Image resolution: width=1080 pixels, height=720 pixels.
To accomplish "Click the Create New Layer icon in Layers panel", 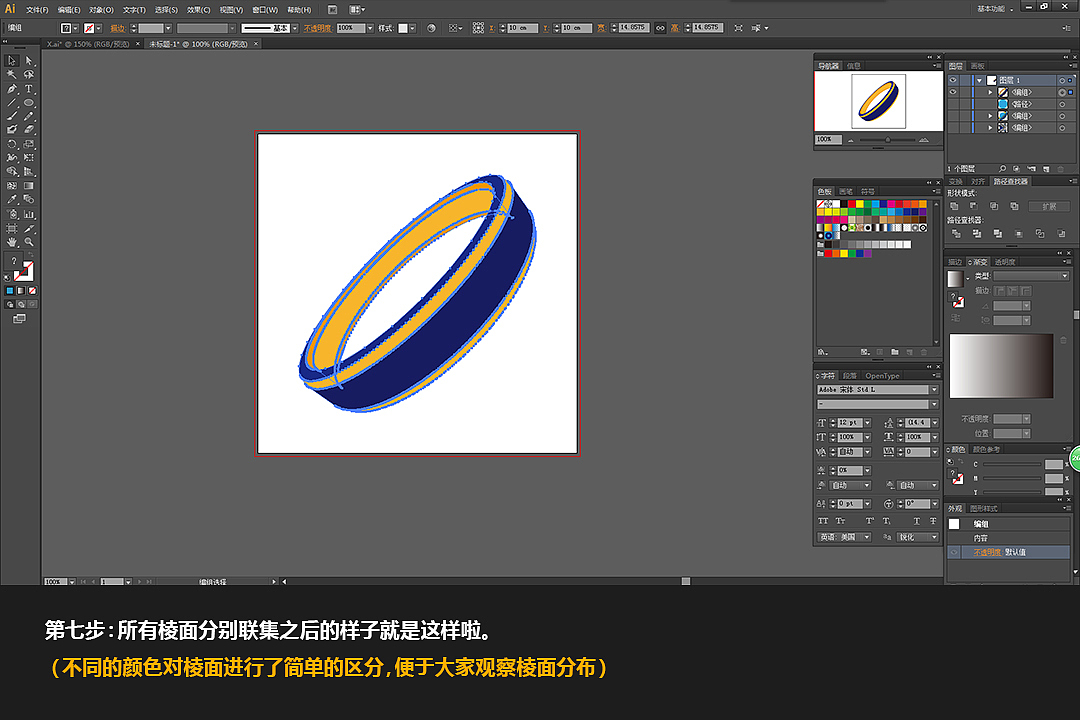I will point(1045,167).
